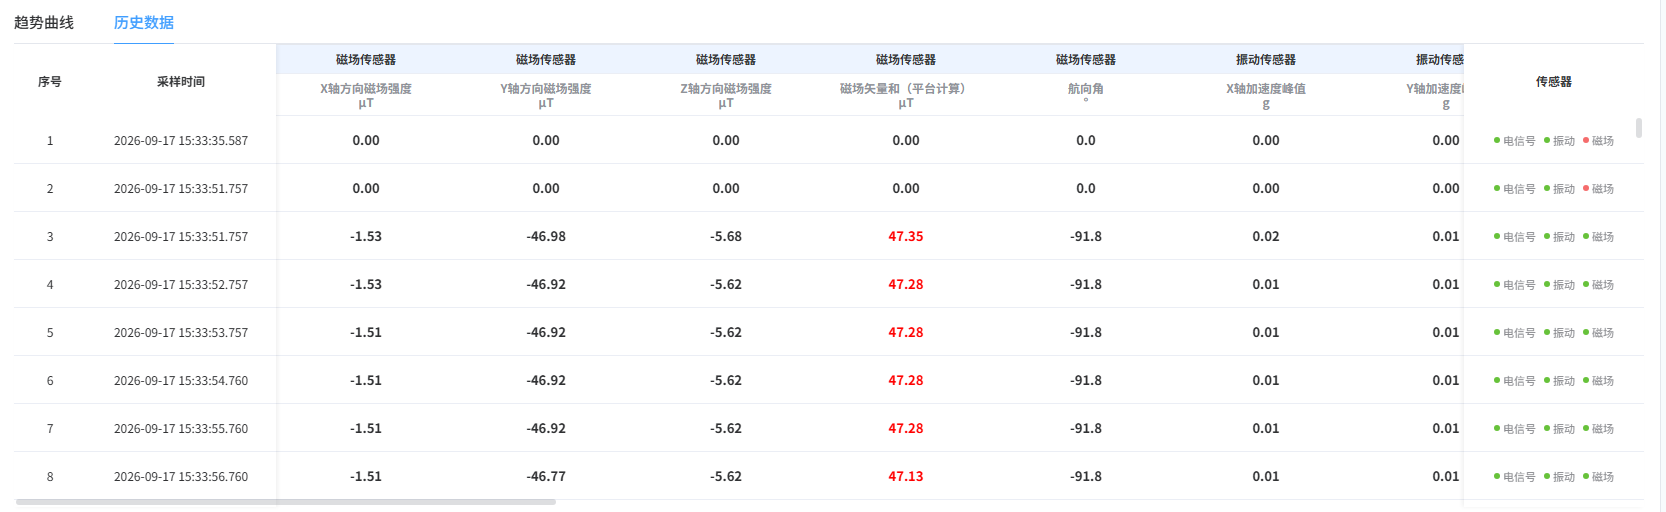This screenshot has width=1666, height=512.
Task: Click the horizontal scrollbar thumb below the table
Action: (x=286, y=502)
